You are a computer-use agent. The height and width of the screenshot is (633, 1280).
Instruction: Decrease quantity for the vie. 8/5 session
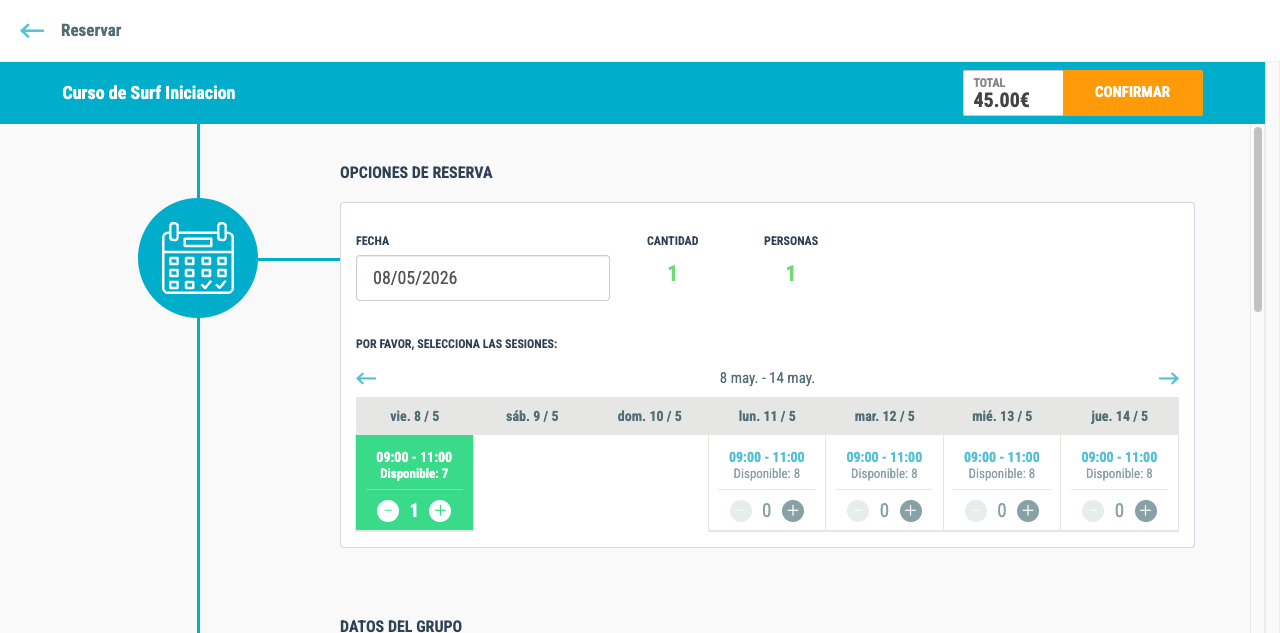tap(388, 511)
